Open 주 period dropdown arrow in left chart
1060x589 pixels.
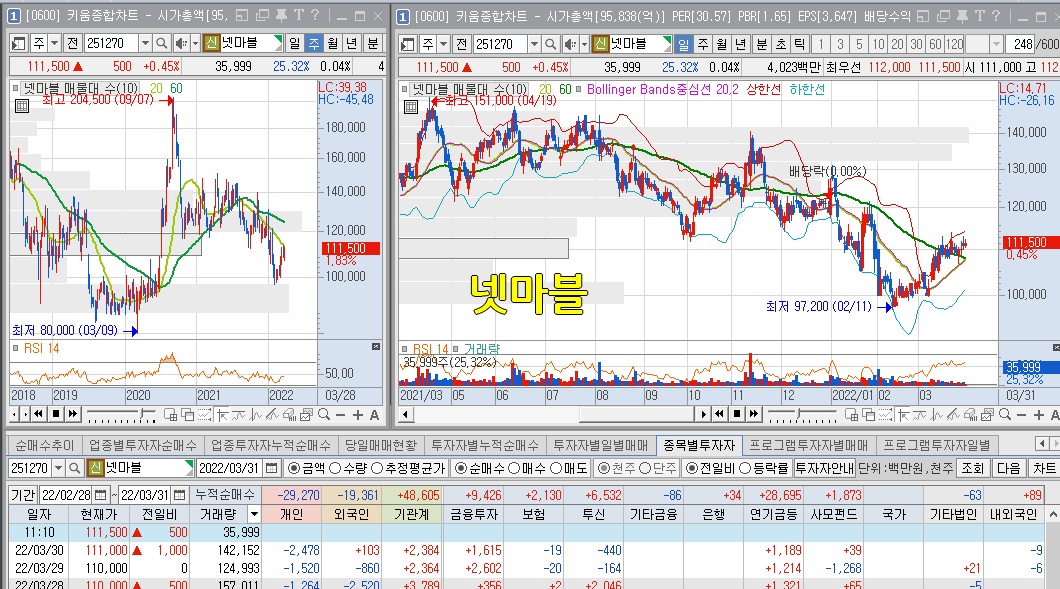pos(55,43)
